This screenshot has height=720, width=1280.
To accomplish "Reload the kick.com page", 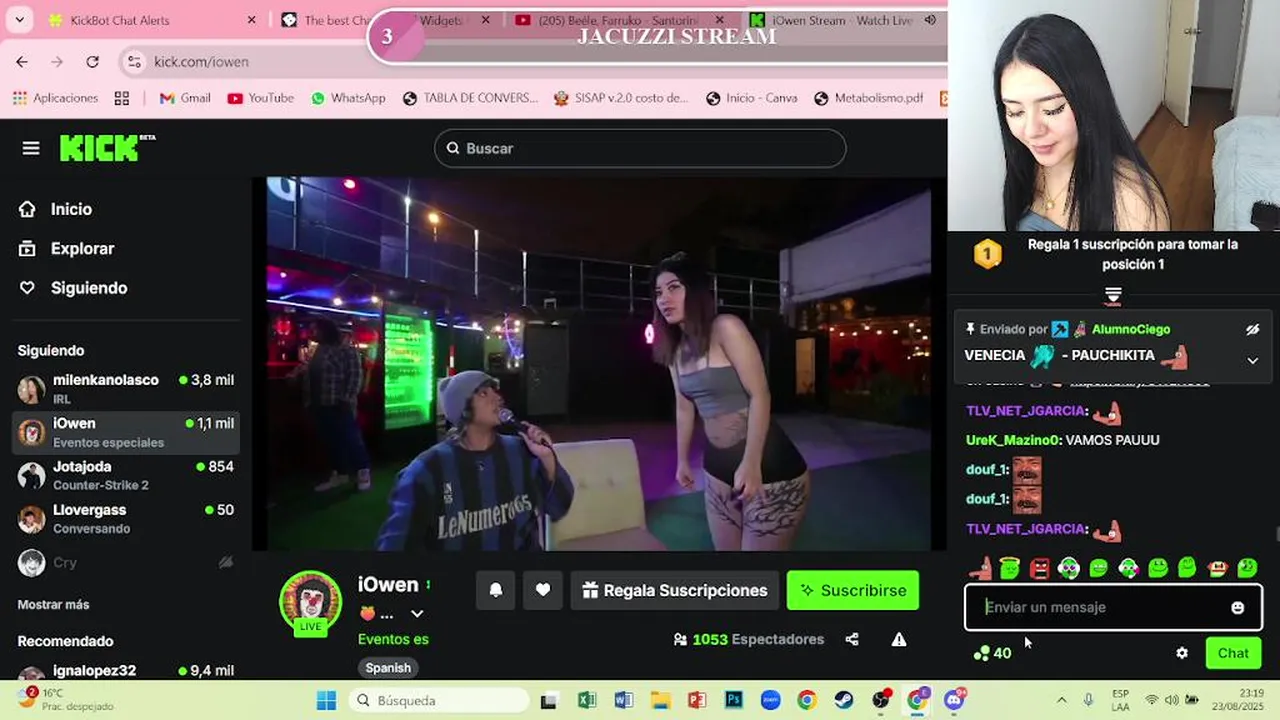I will [x=92, y=61].
